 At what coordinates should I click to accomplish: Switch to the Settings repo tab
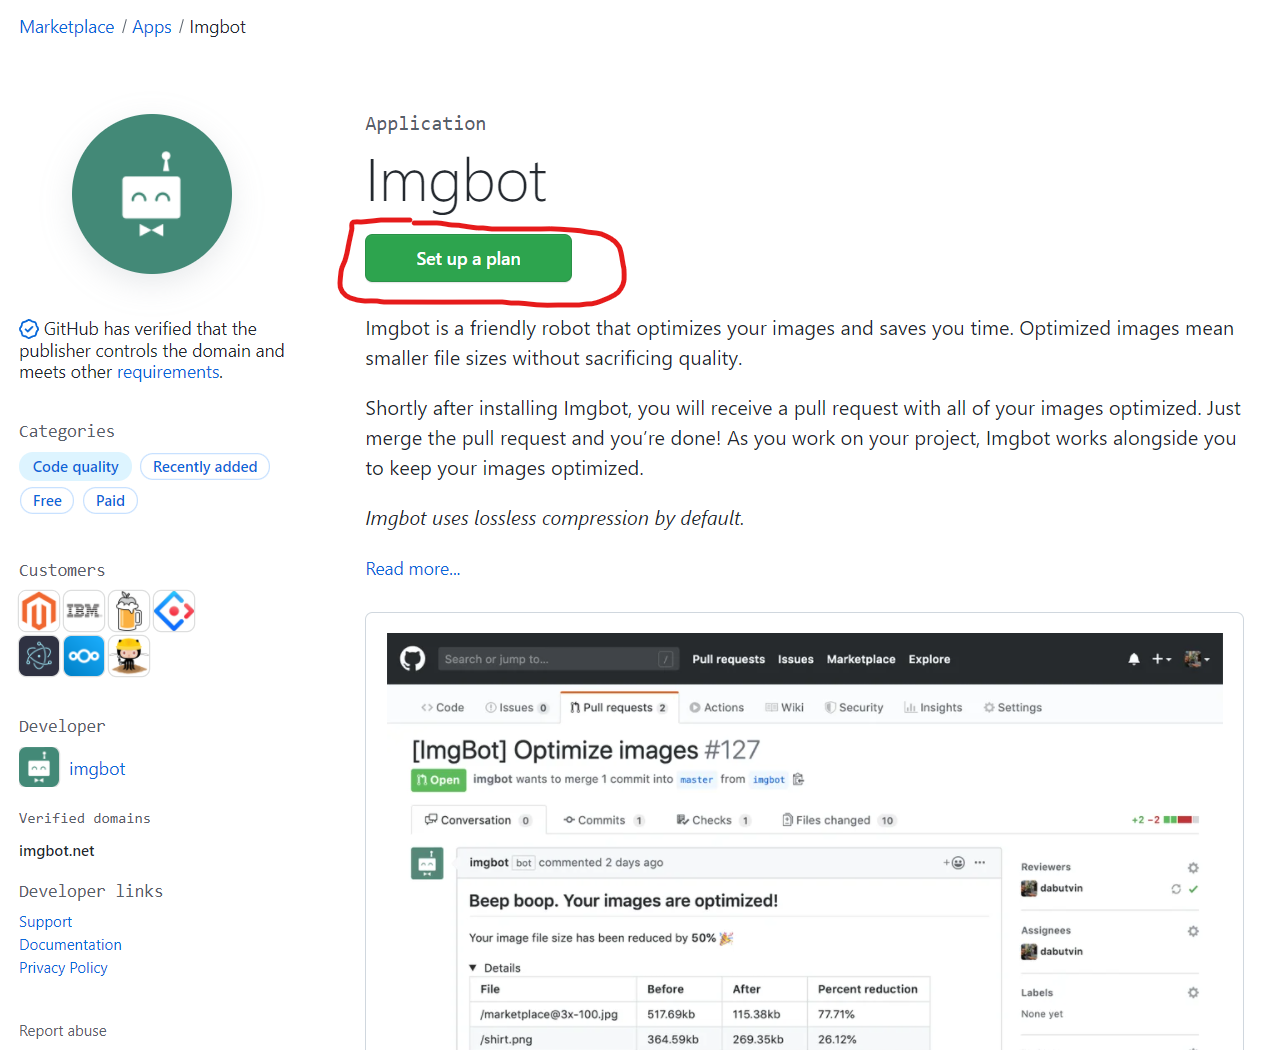click(x=1013, y=707)
